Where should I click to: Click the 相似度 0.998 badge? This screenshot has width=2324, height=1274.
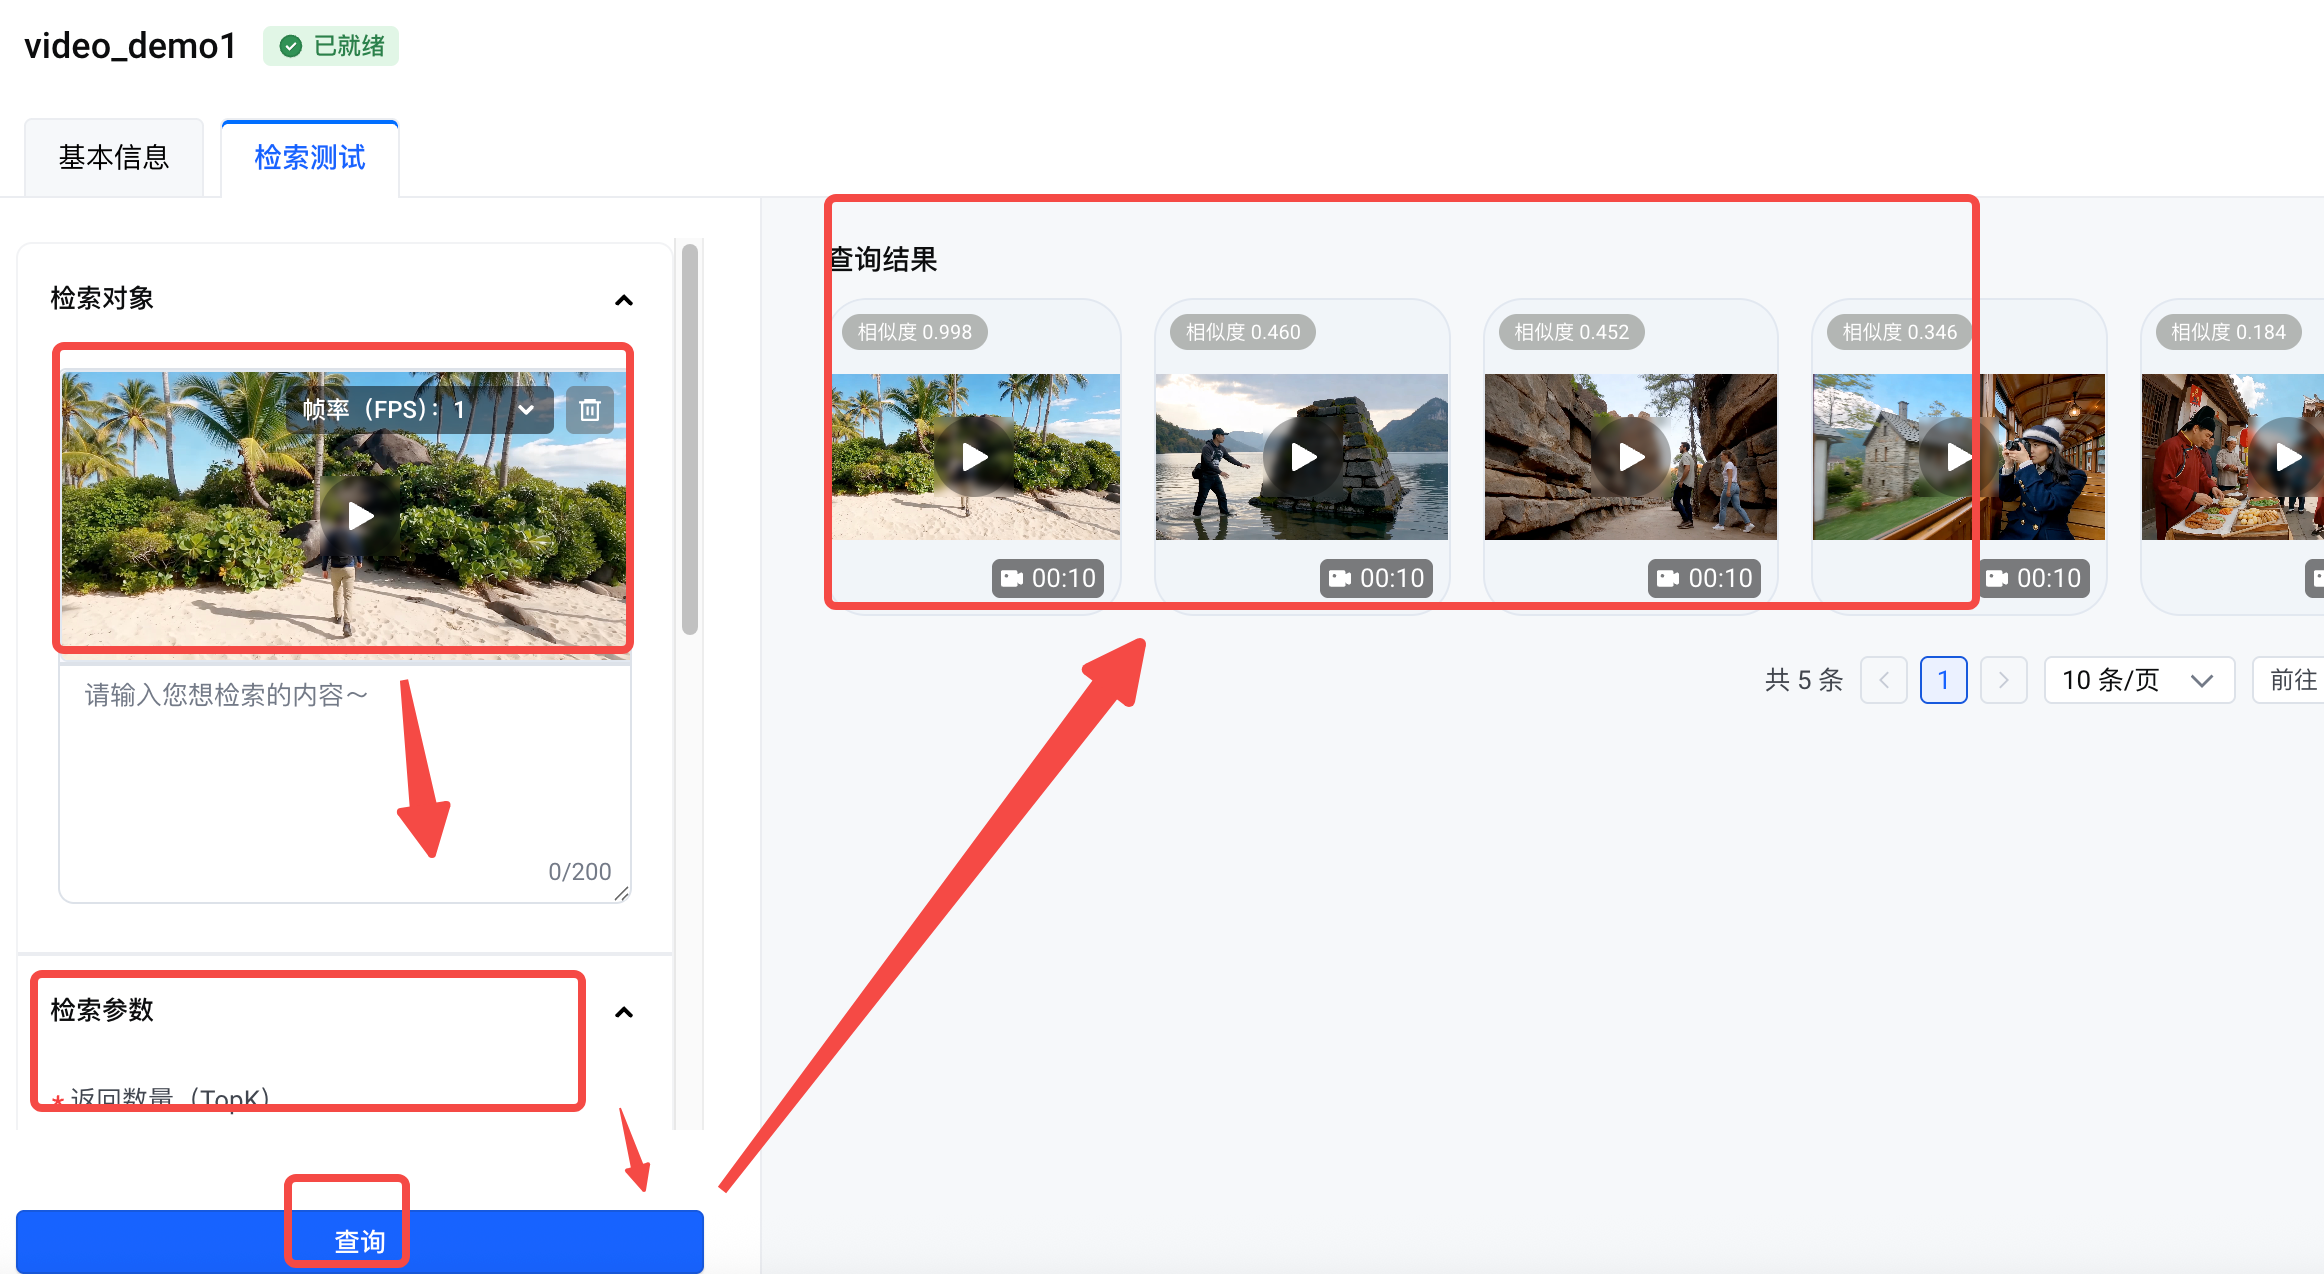915,332
